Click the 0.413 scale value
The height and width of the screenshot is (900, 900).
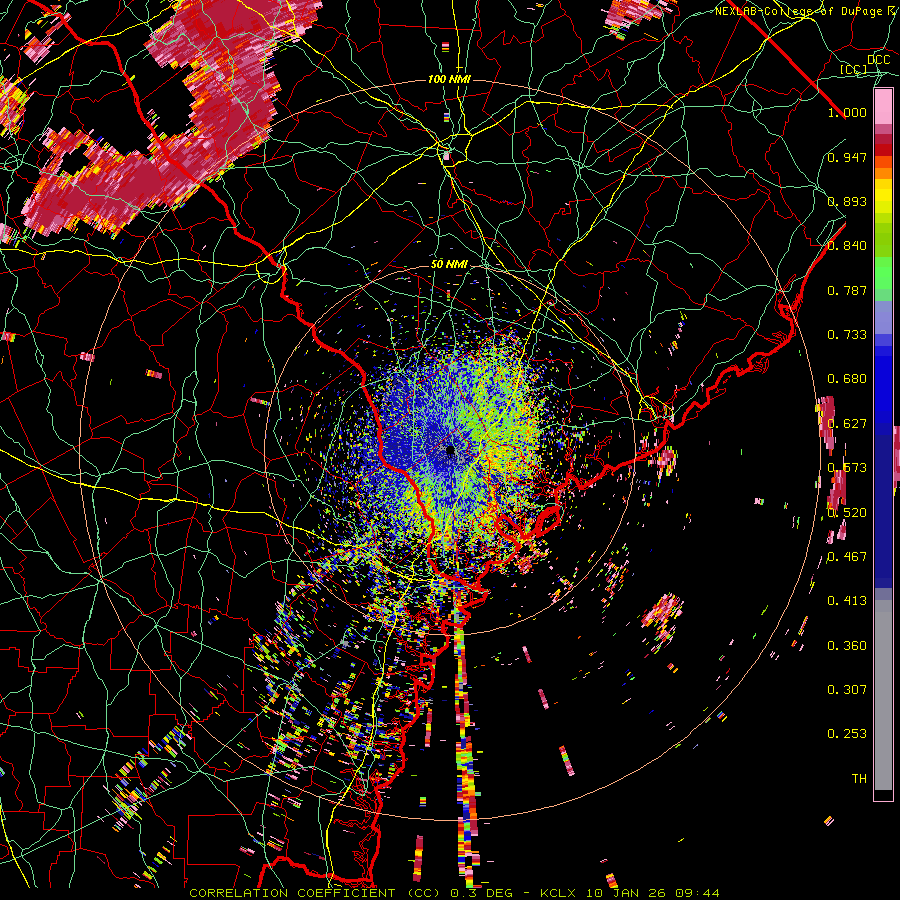pyautogui.click(x=847, y=601)
